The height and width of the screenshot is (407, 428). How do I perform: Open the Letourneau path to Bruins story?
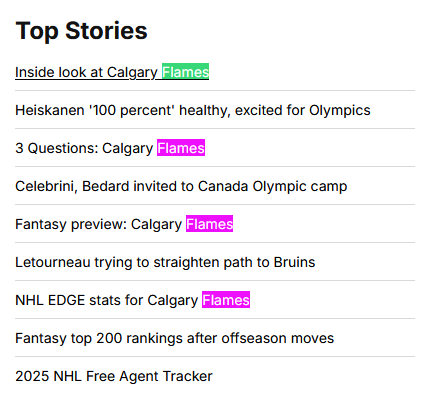coord(165,262)
